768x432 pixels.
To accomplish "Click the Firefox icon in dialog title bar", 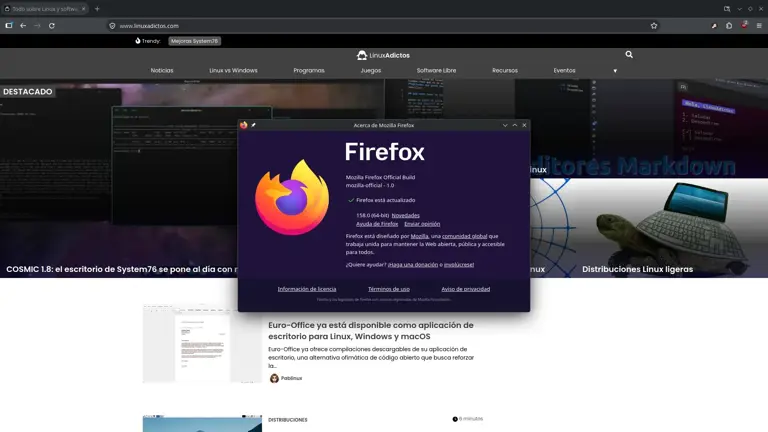I will click(x=243, y=125).
